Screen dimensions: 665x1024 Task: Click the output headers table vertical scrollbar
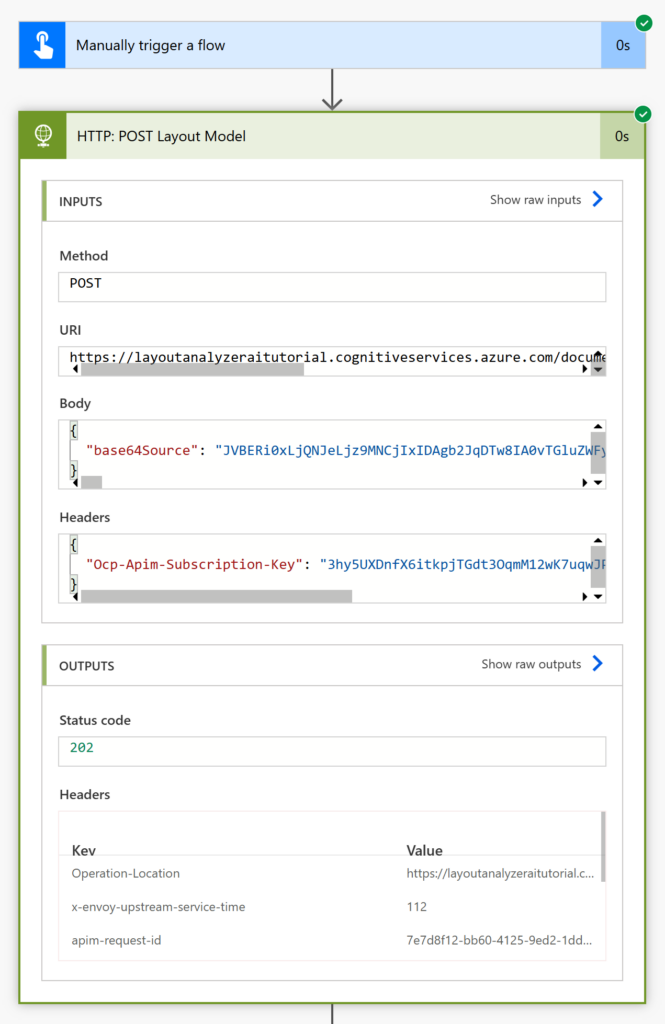(603, 846)
